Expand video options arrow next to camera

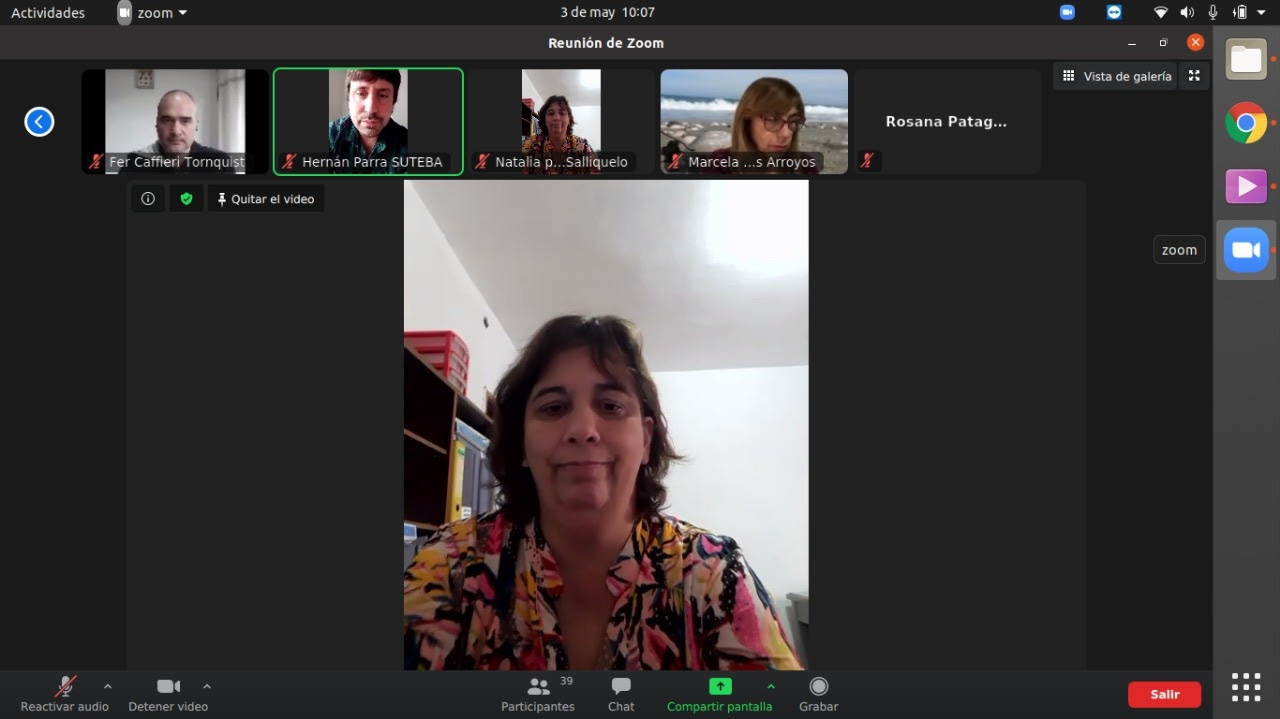(x=207, y=686)
